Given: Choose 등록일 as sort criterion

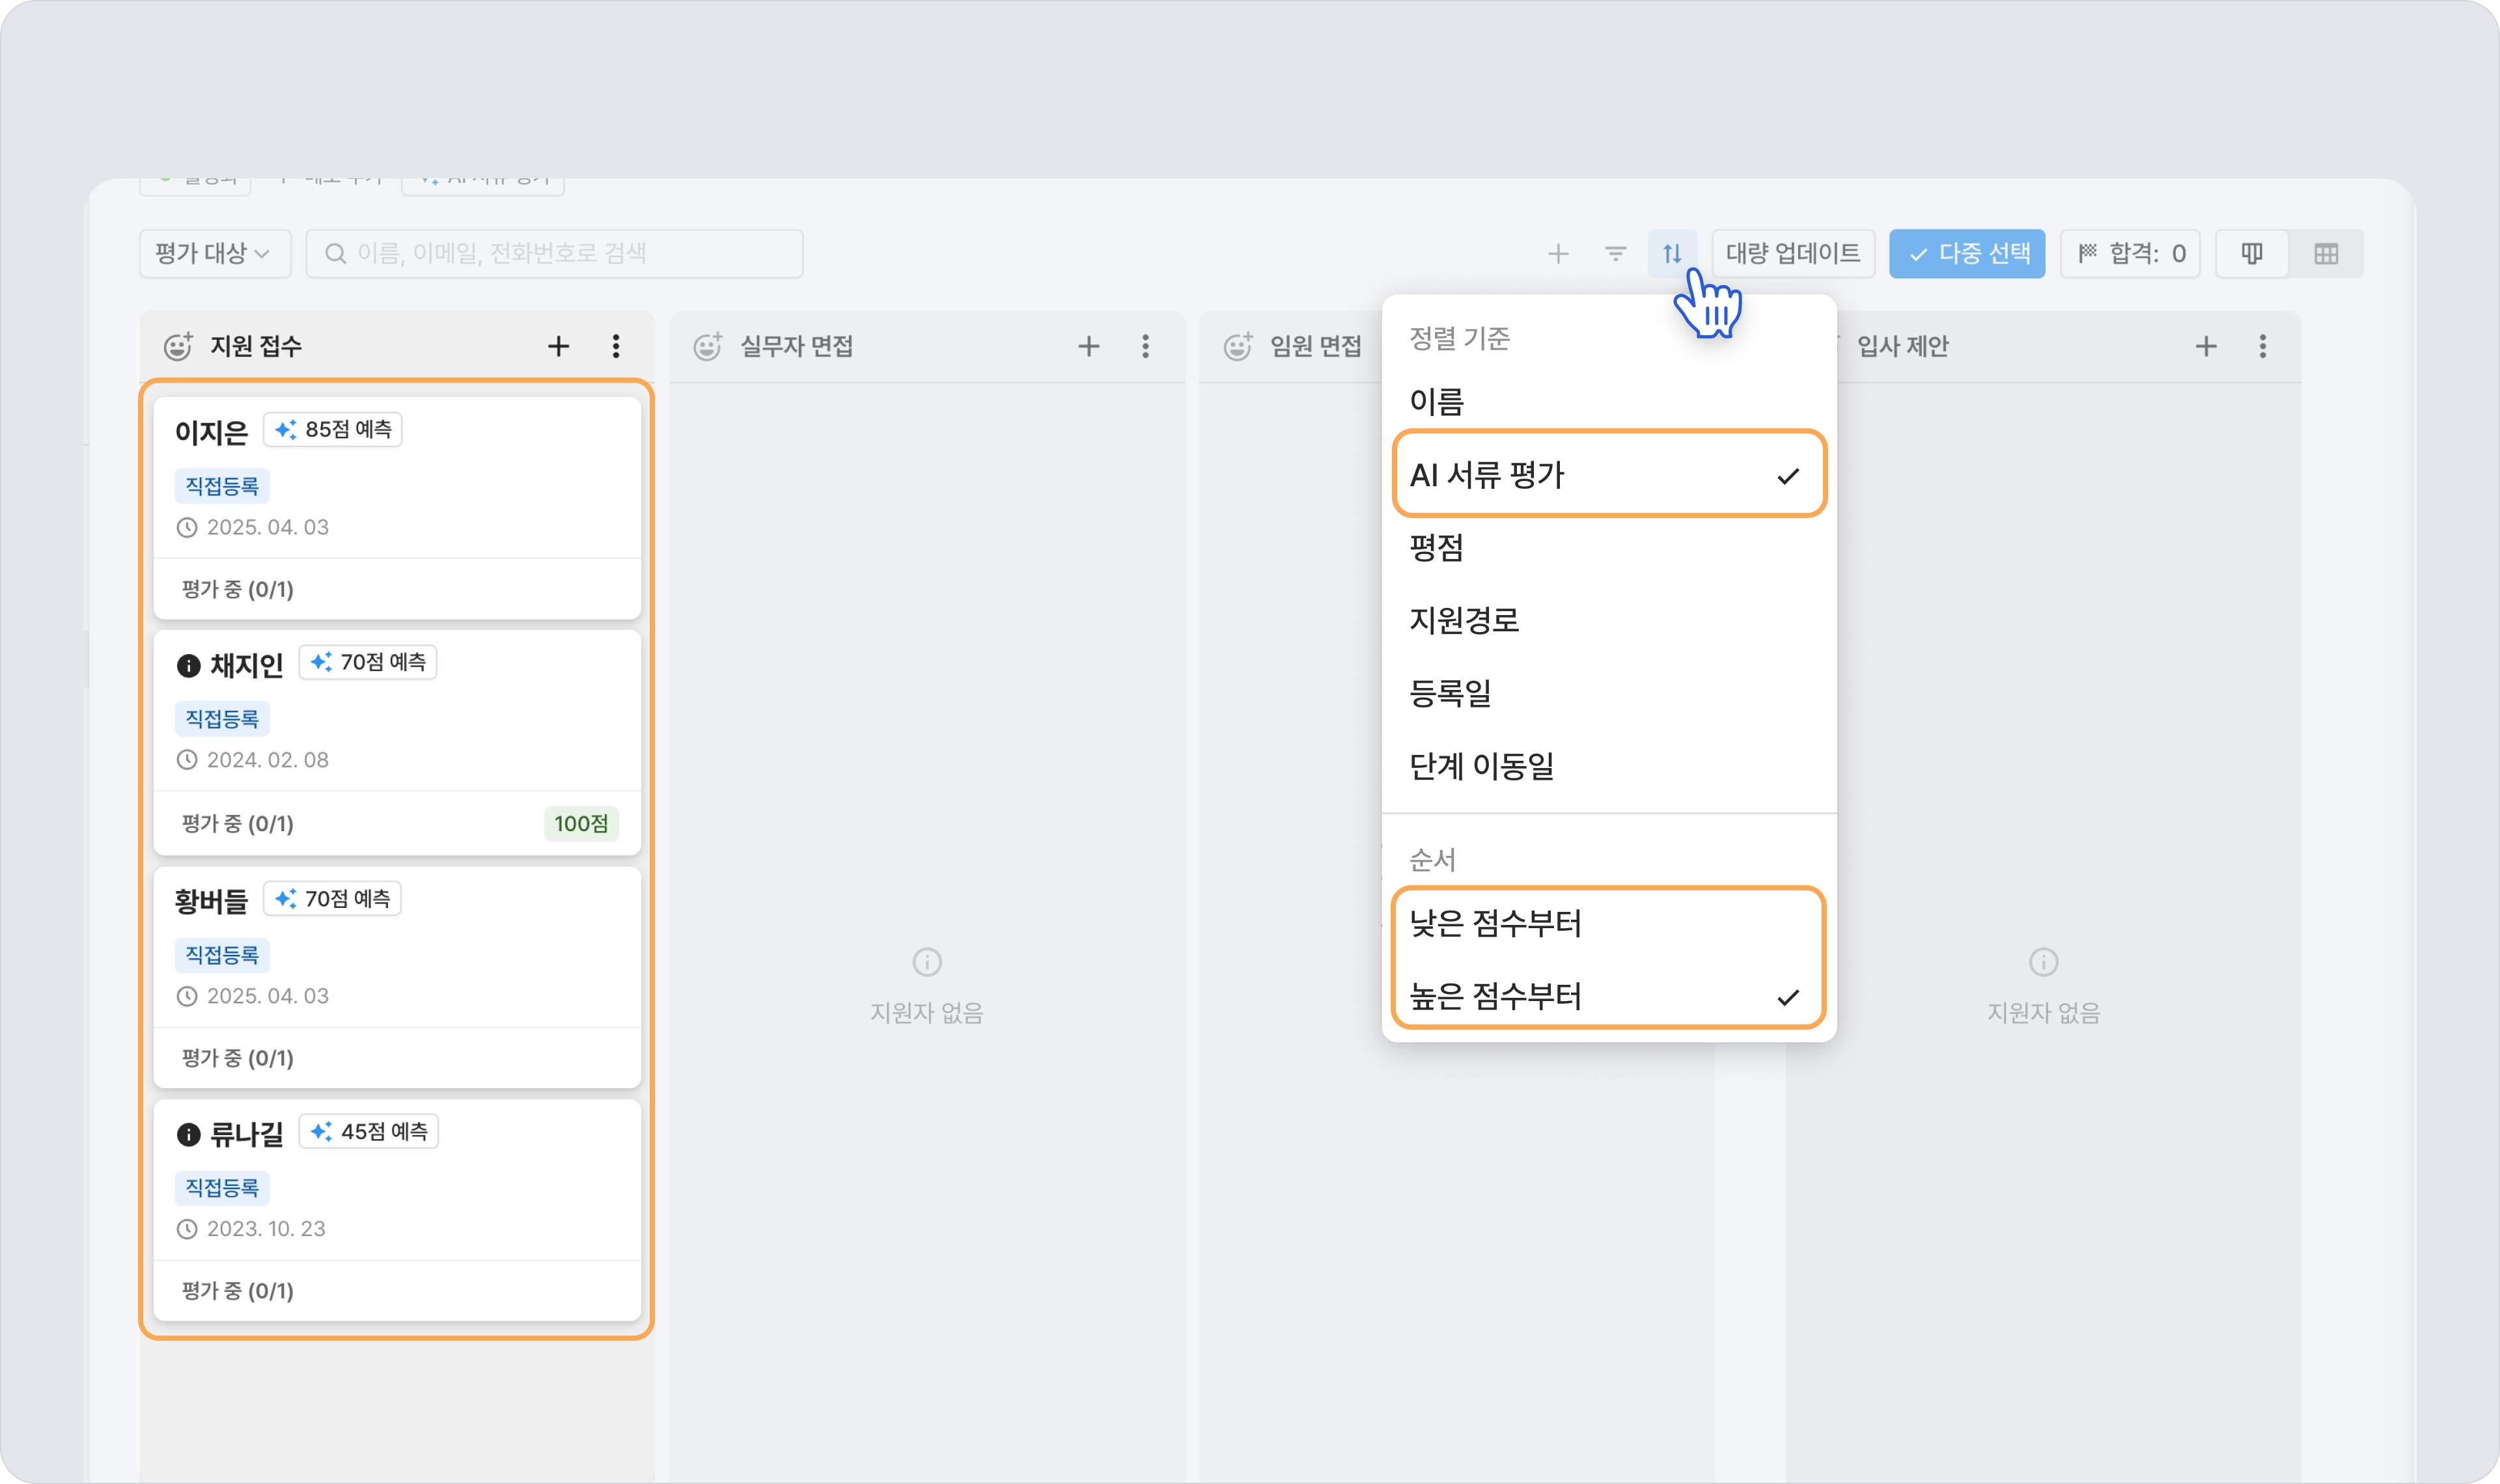Looking at the screenshot, I should (1608, 693).
